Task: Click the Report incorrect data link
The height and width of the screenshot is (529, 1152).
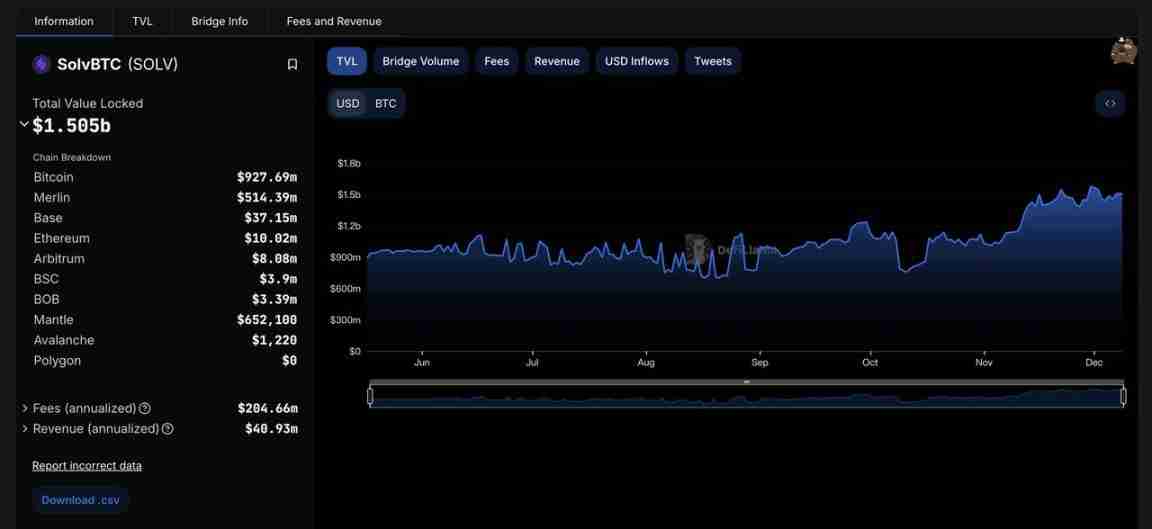Action: coord(87,465)
